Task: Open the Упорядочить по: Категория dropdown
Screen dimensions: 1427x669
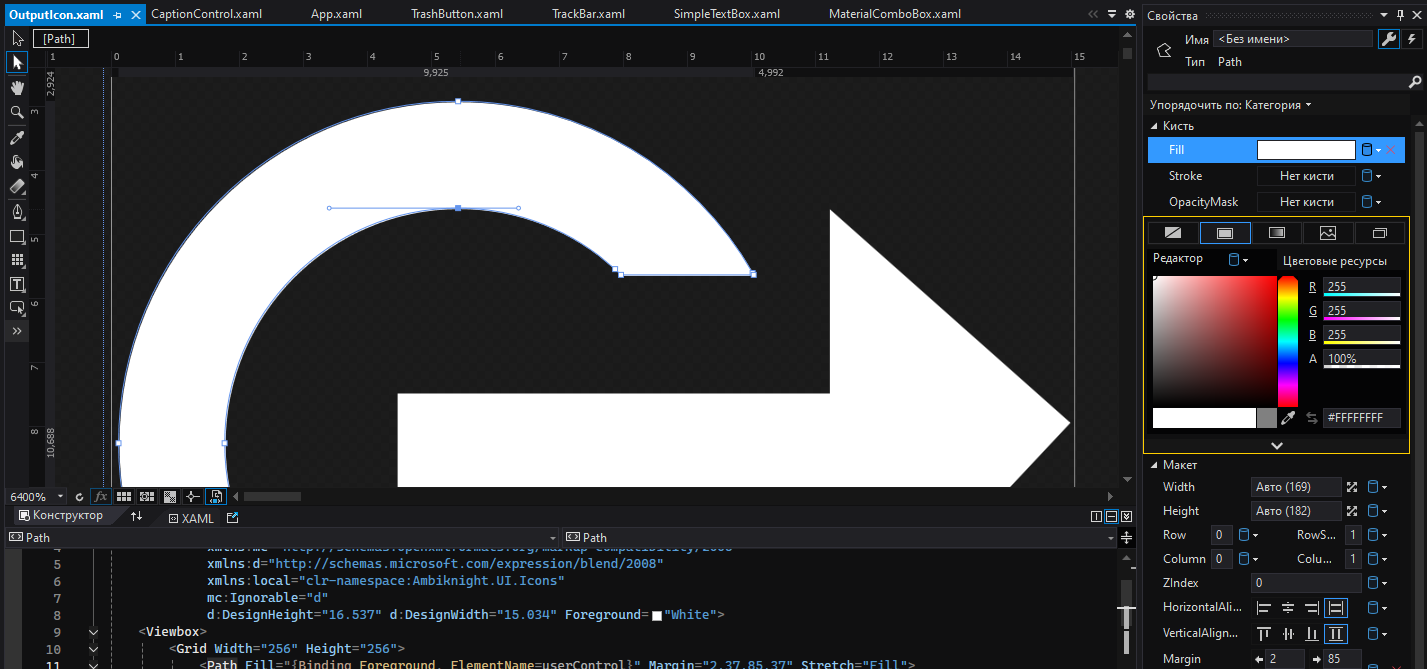Action: pyautogui.click(x=1230, y=105)
